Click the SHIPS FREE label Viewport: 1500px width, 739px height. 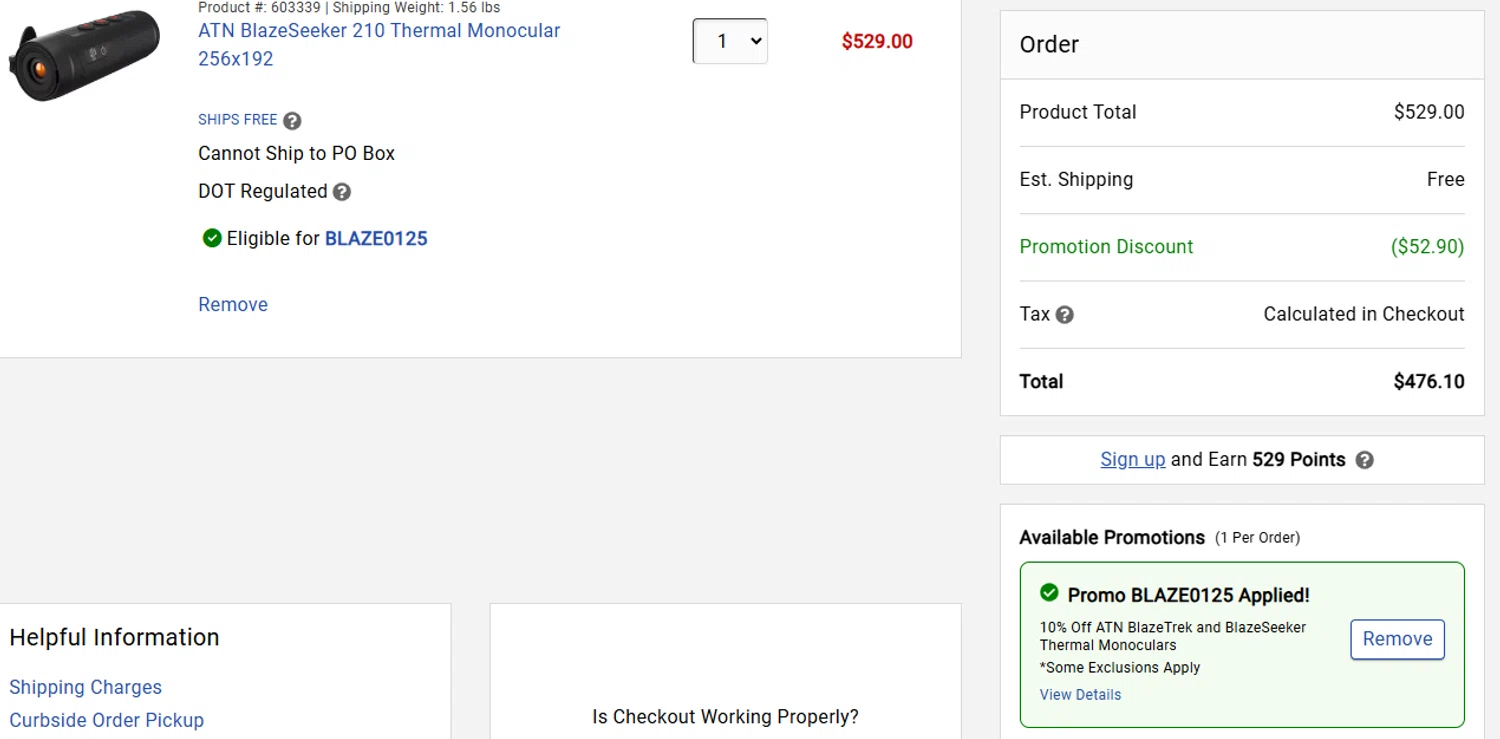tap(237, 120)
